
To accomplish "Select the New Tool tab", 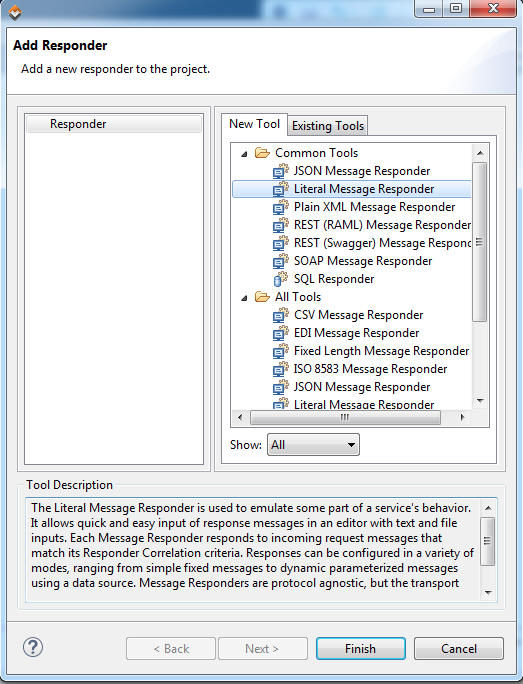I will tap(254, 124).
